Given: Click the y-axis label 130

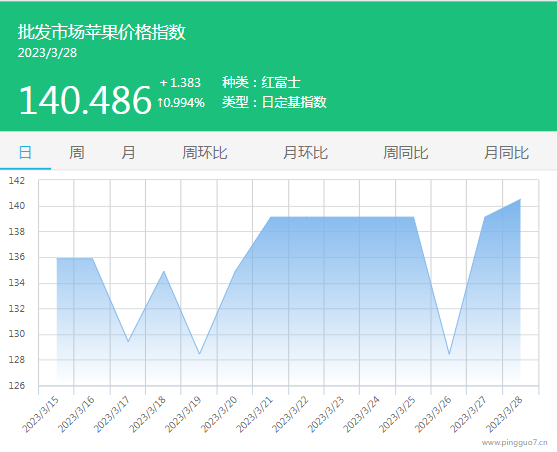Looking at the screenshot, I should tap(17, 334).
